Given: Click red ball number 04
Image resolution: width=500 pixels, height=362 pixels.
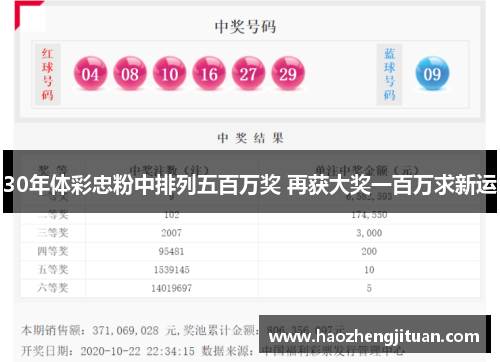Looking at the screenshot, I should point(90,73).
